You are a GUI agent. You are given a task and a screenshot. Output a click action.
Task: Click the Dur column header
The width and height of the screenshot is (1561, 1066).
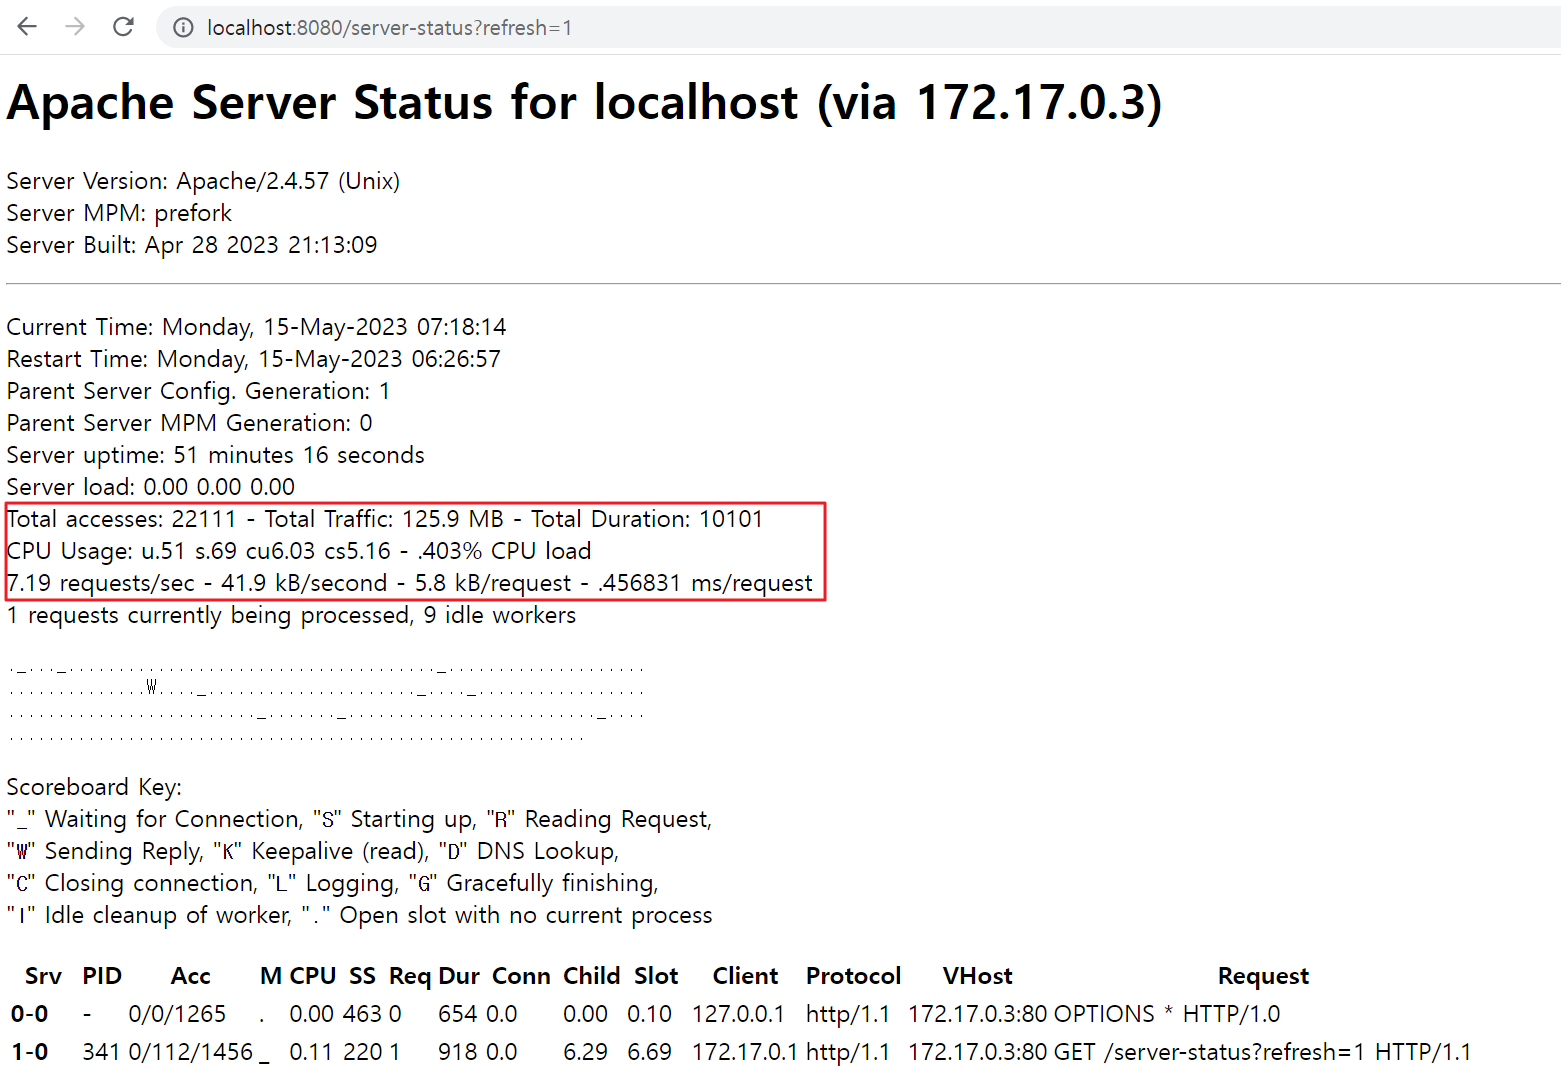point(459,976)
